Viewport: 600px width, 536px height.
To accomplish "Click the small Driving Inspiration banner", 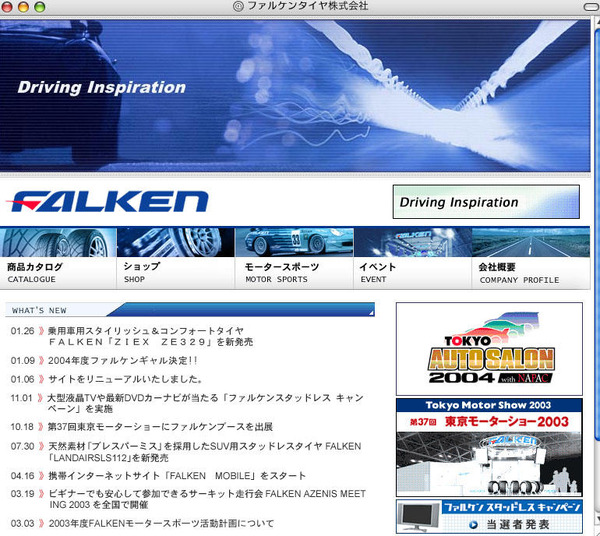I will (x=486, y=202).
